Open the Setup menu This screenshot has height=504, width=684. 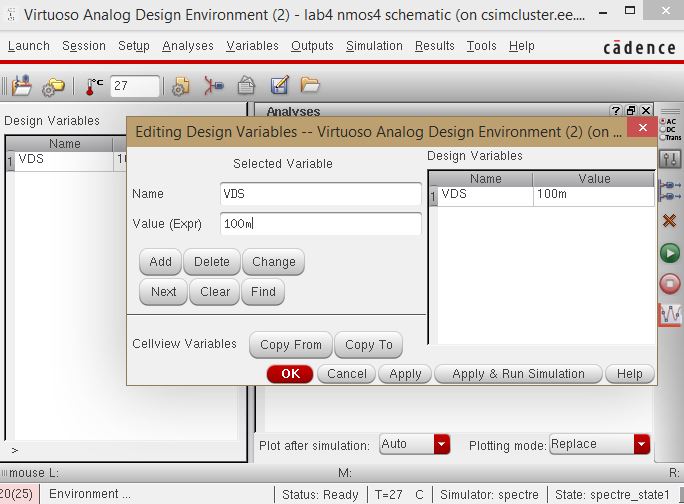[133, 46]
